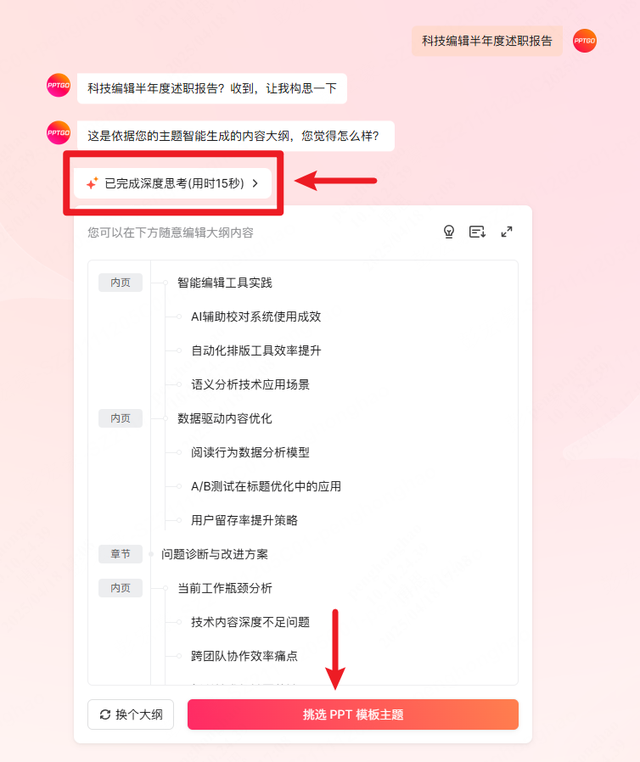Click 挑选 PPT 模板主题 button
The width and height of the screenshot is (640, 762).
click(x=353, y=714)
